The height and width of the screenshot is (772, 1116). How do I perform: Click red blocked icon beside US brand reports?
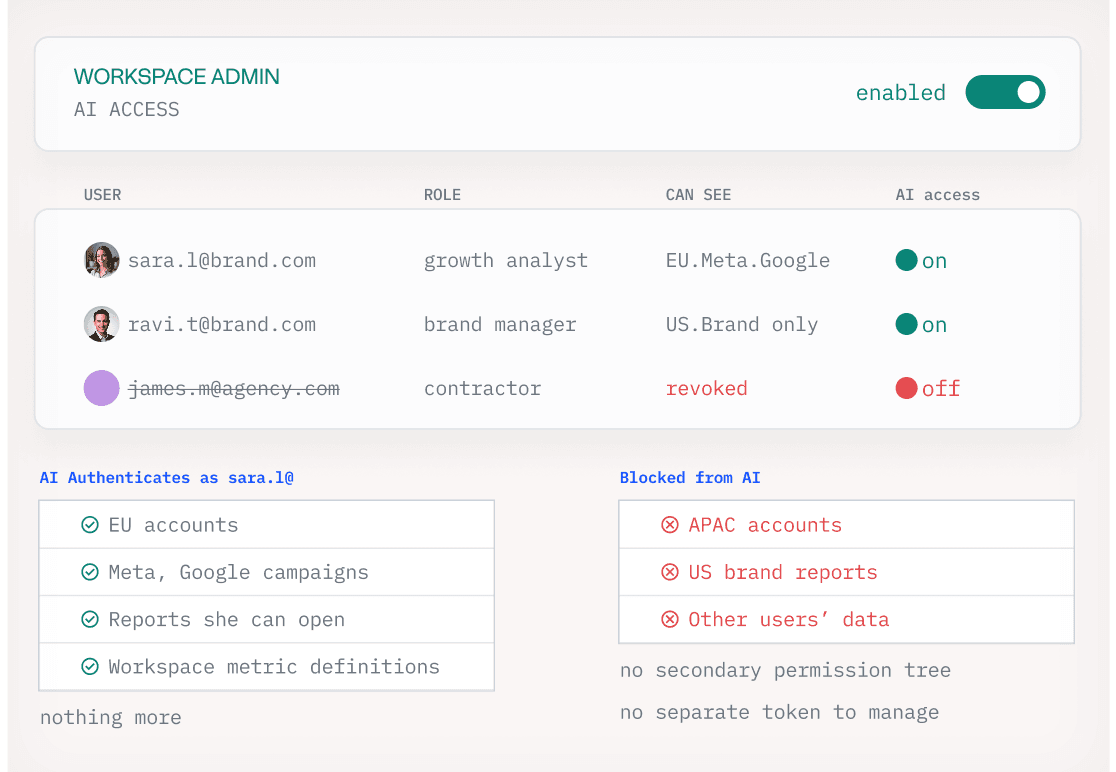tap(670, 572)
